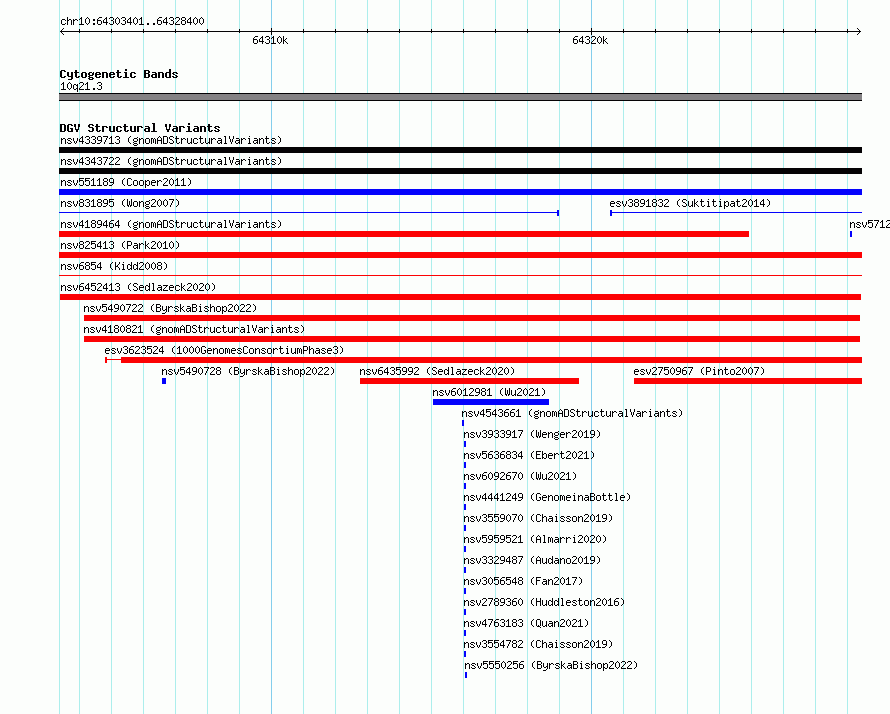The image size is (890, 714).
Task: Select nsv4441249 (GenomeinaBottle) label
Action: (547, 497)
